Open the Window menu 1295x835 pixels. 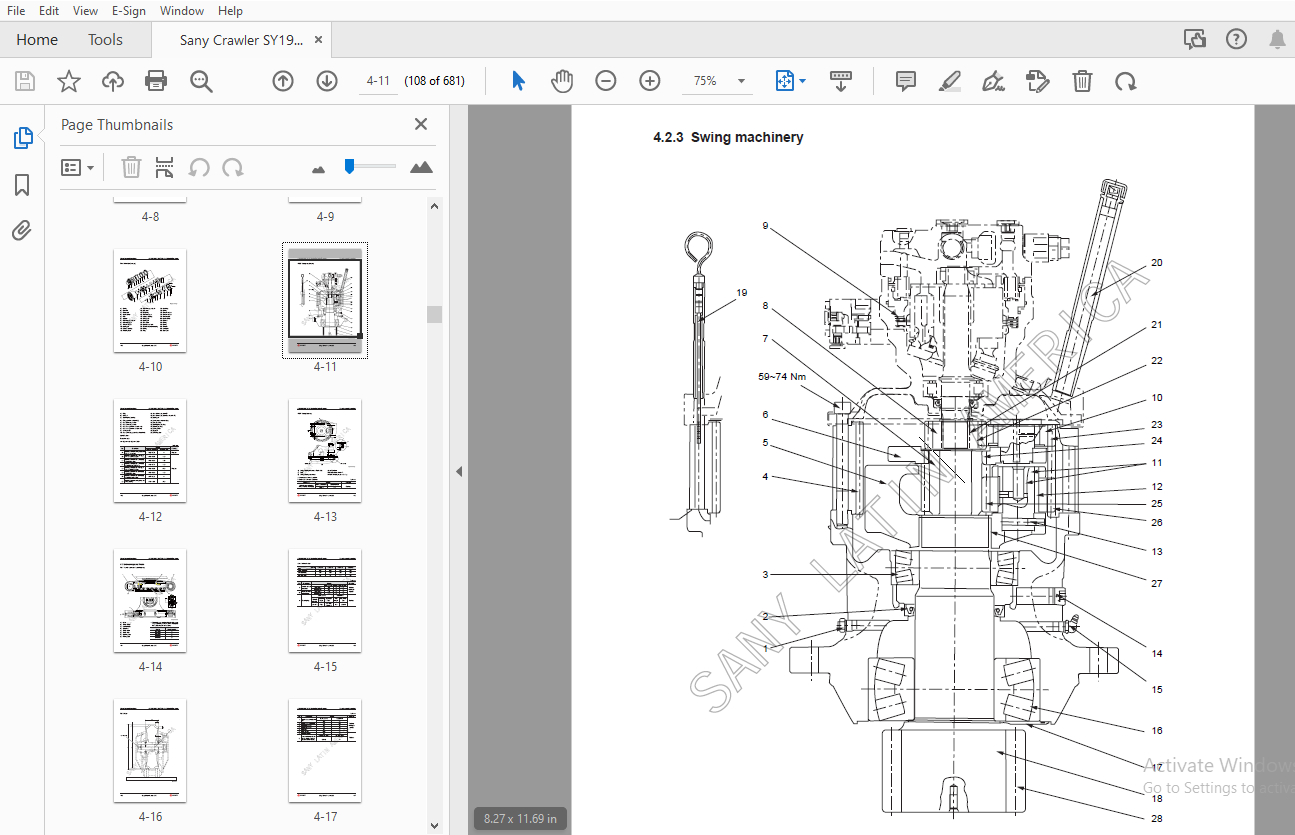pos(182,10)
